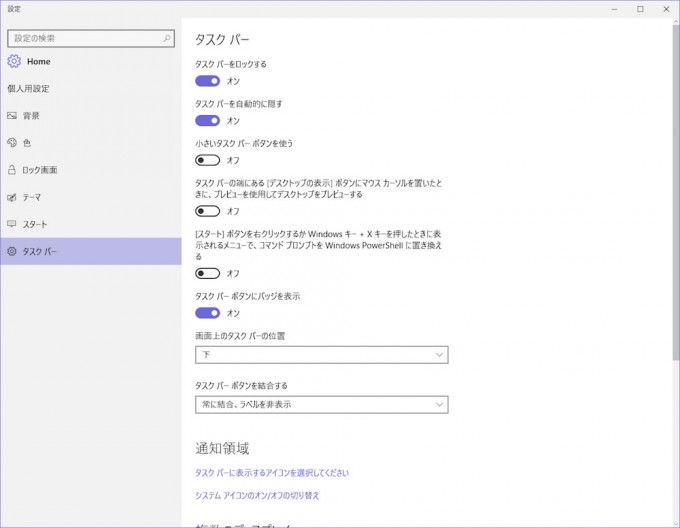Open the ロック画面 settings page
This screenshot has height=528, width=680.
[x=91, y=170]
